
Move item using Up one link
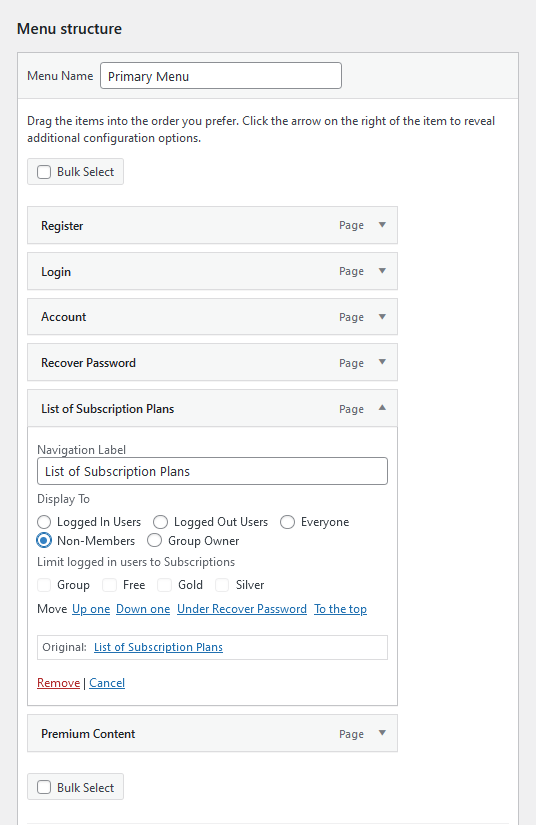tap(91, 609)
